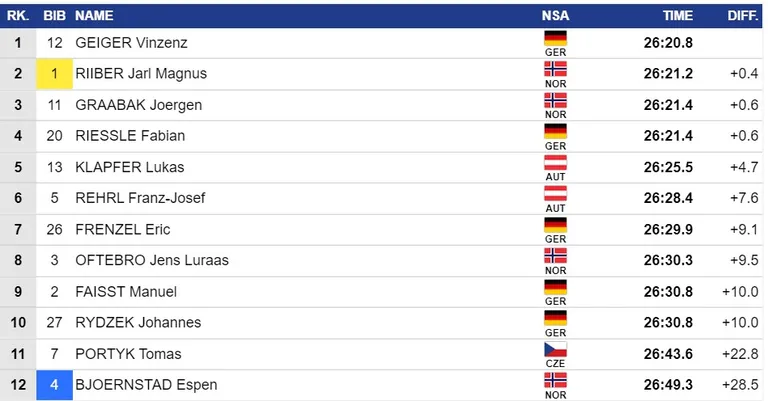Click the NAME column header
The image size is (768, 401).
(94, 16)
